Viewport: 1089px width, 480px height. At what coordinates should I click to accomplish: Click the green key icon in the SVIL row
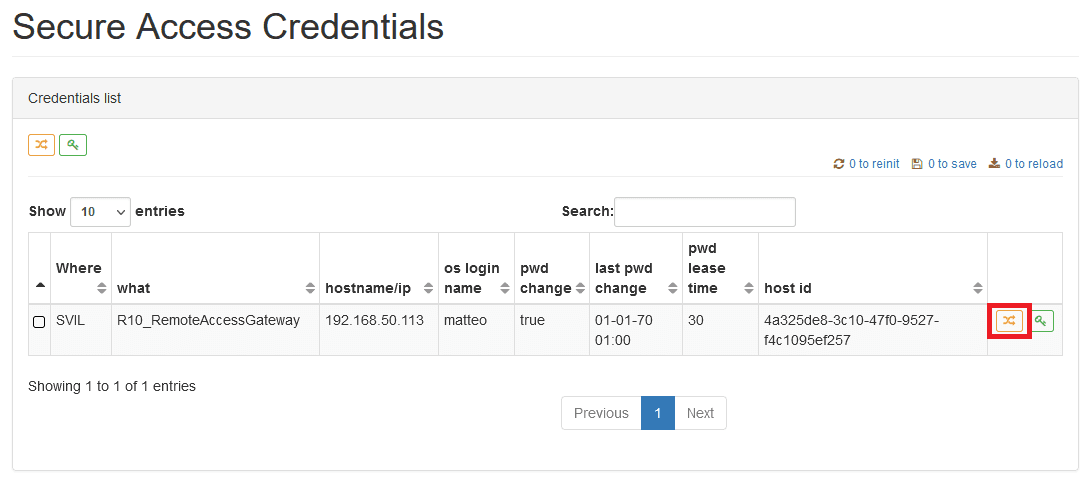click(x=1040, y=321)
